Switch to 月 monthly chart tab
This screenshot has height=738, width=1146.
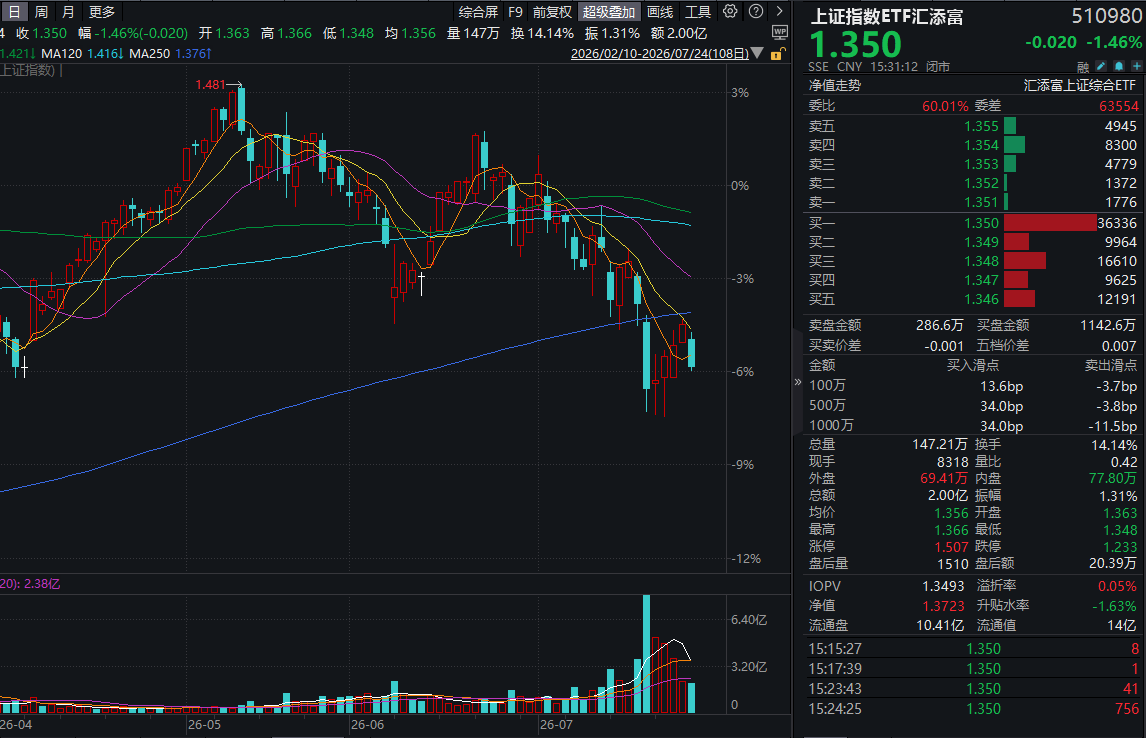point(68,12)
